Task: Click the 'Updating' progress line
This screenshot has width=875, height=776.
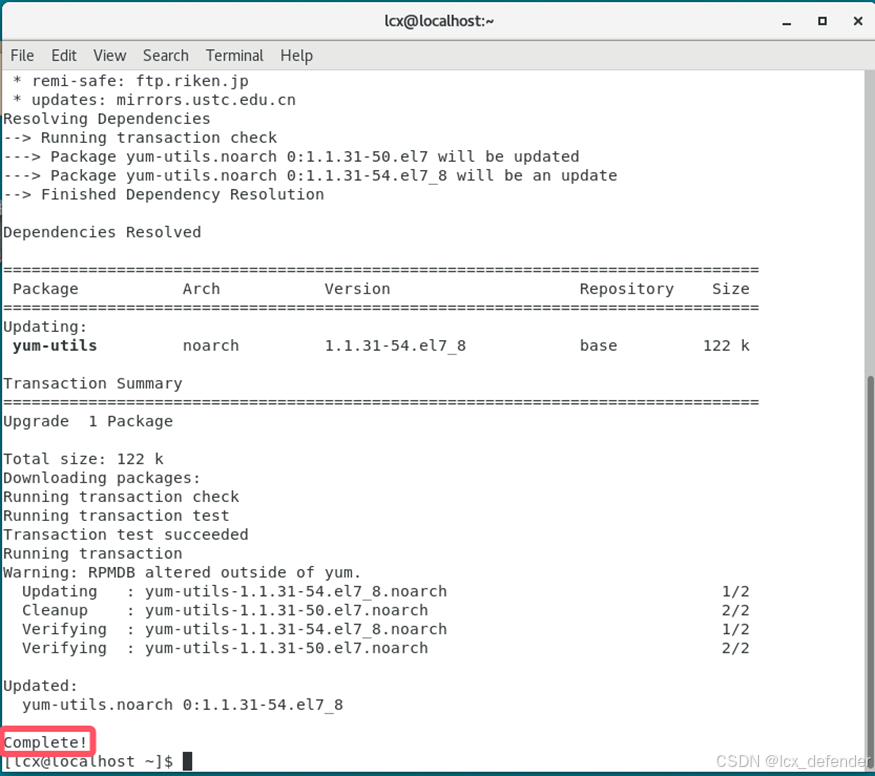Action: pyautogui.click(x=385, y=592)
